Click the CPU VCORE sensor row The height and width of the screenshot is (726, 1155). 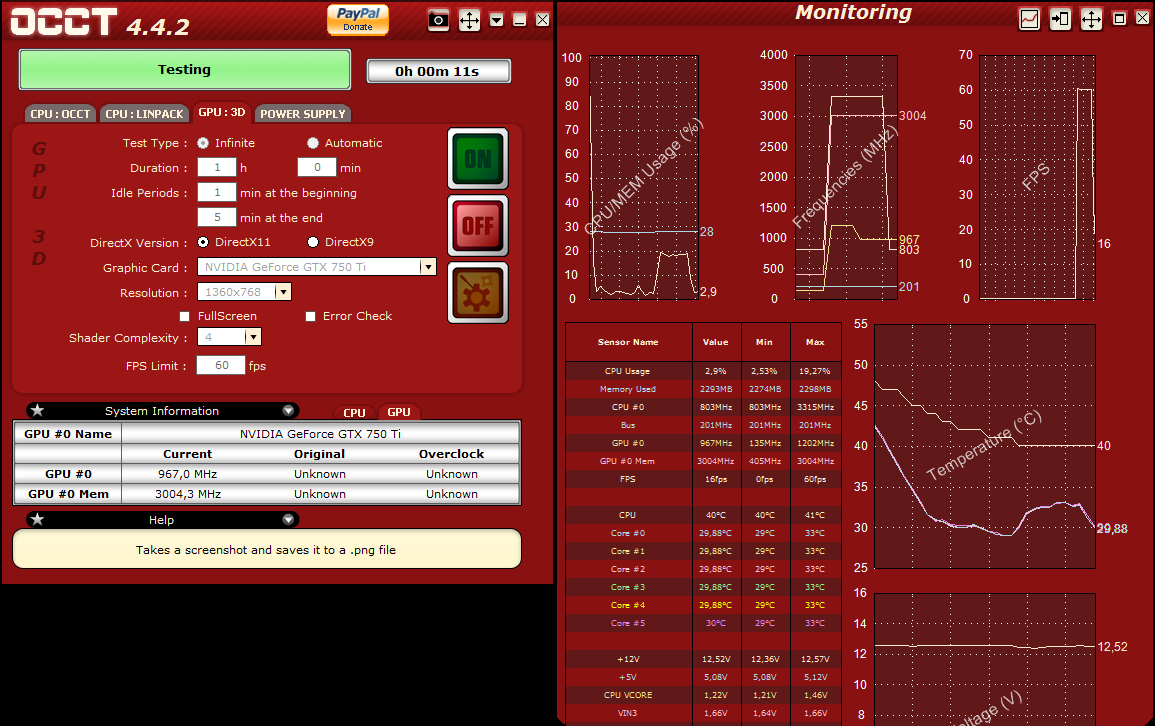(x=703, y=695)
